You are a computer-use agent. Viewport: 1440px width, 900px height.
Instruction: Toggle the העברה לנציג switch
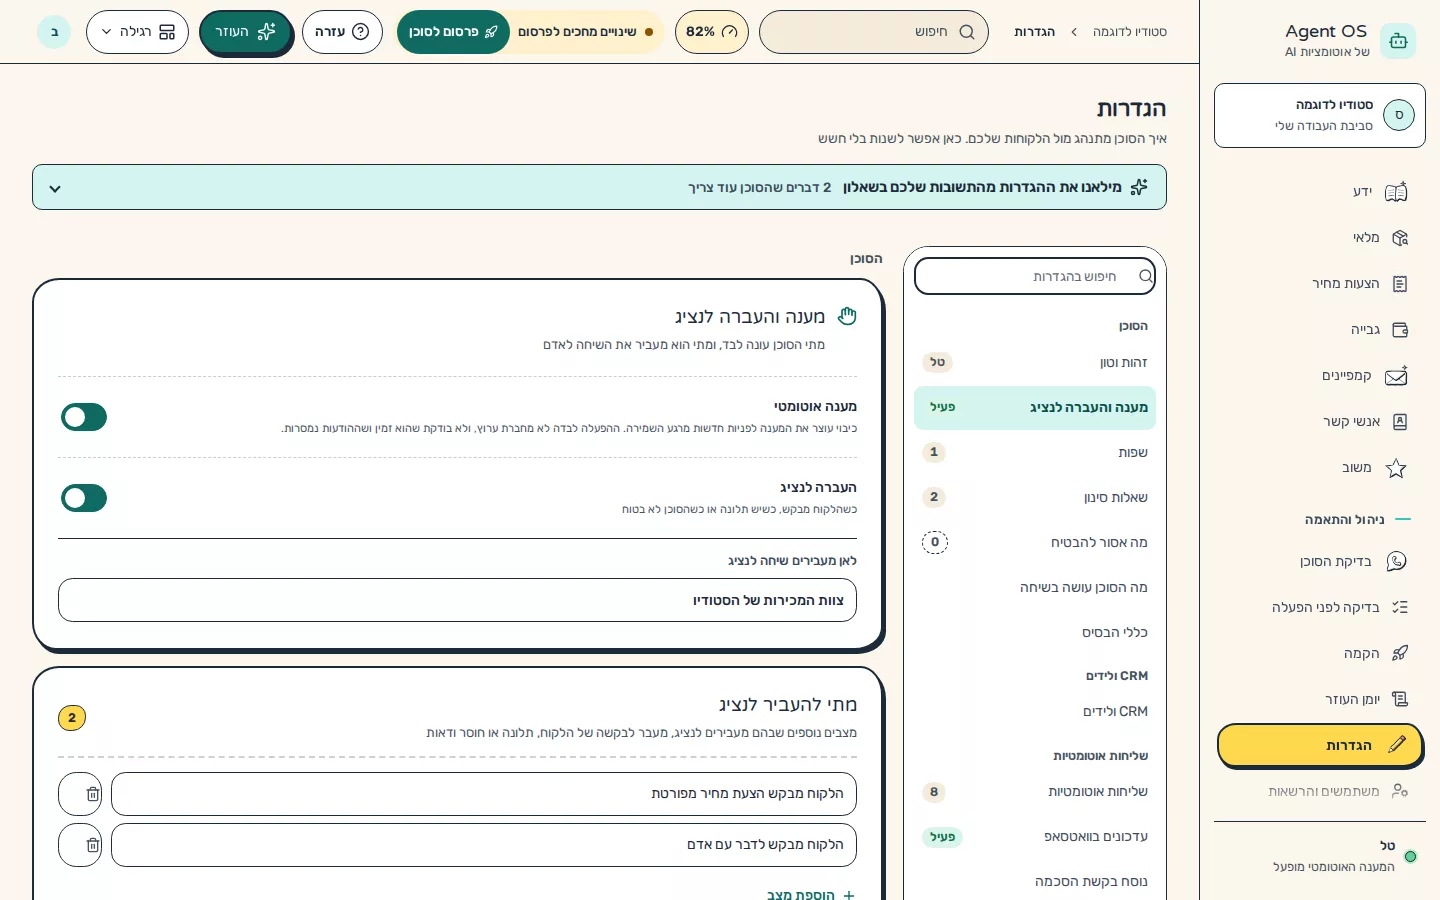pyautogui.click(x=84, y=498)
